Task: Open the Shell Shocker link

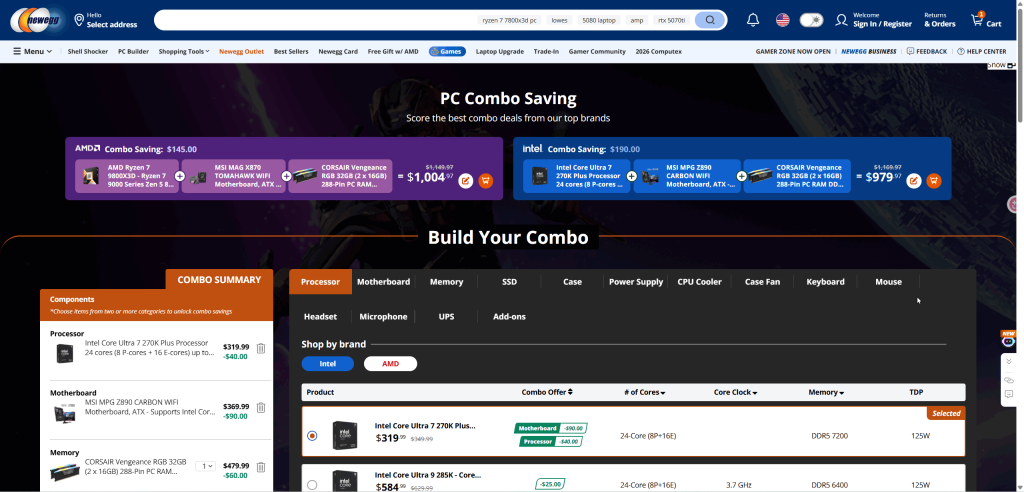Action: (88, 52)
